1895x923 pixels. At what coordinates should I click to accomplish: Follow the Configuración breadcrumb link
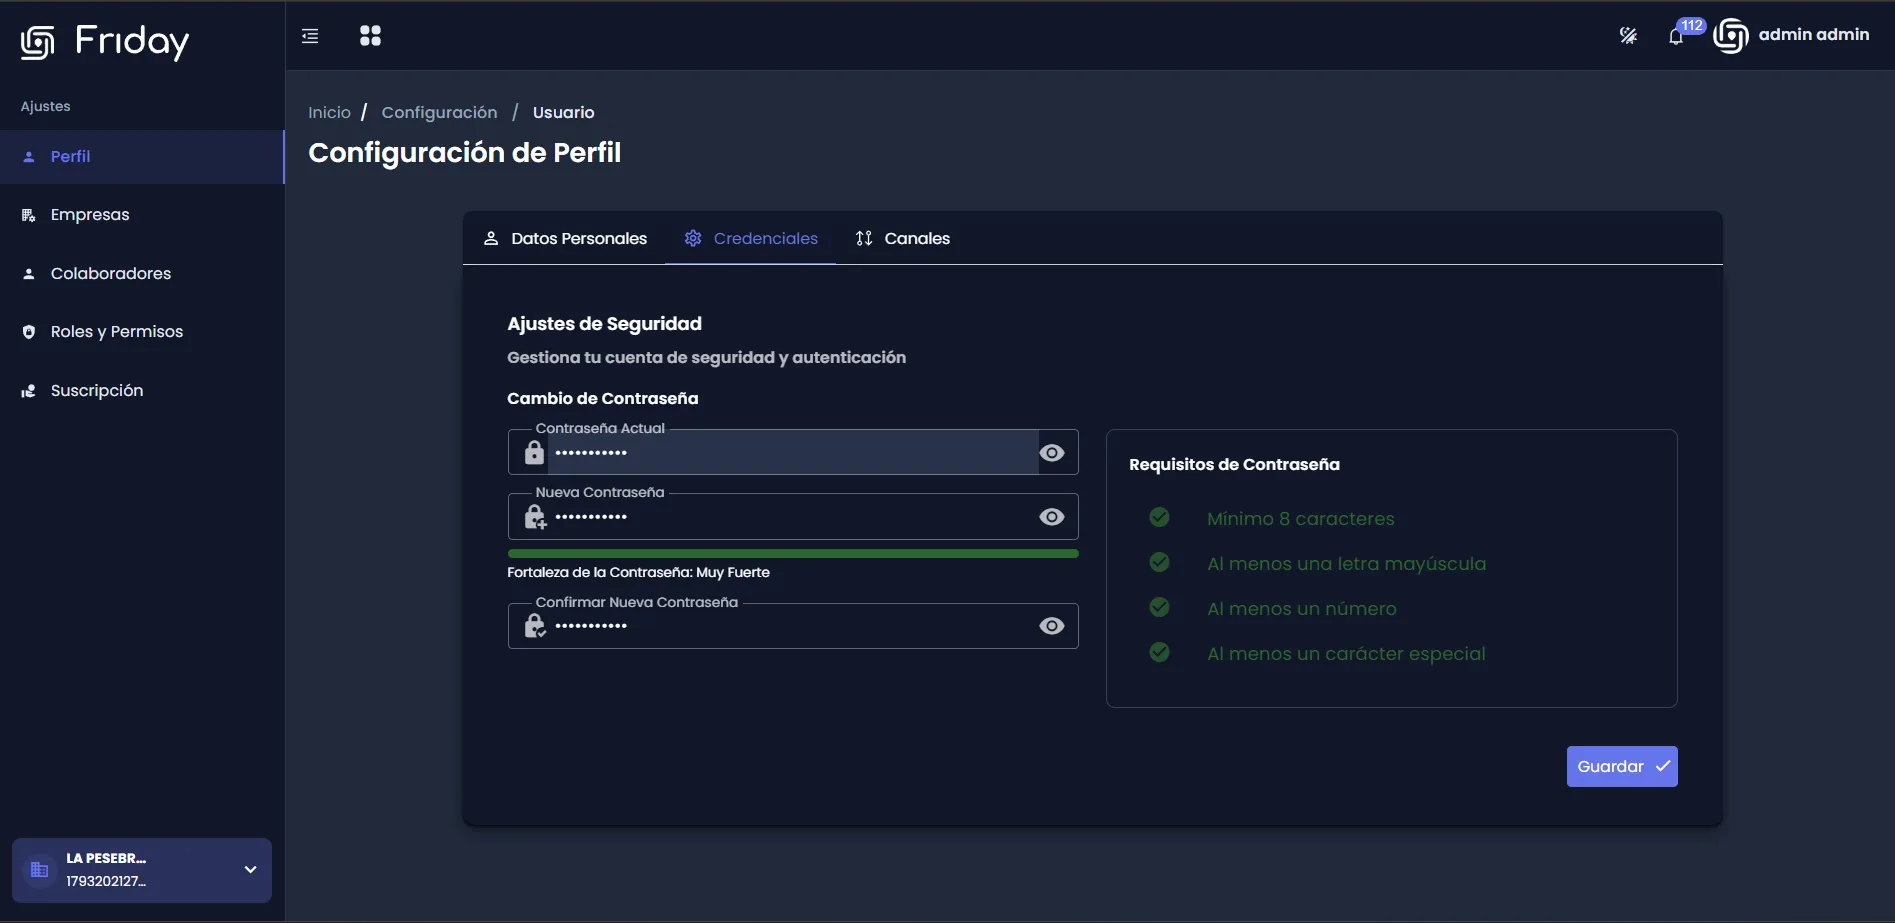click(439, 112)
